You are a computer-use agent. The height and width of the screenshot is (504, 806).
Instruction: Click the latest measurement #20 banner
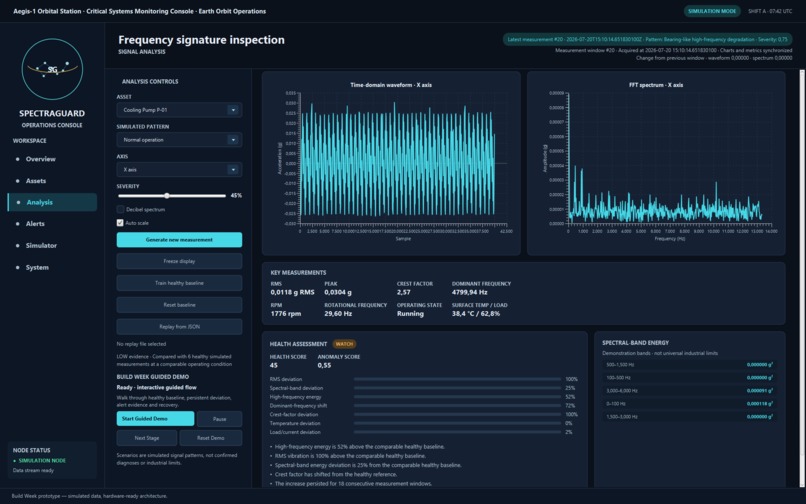pos(647,39)
